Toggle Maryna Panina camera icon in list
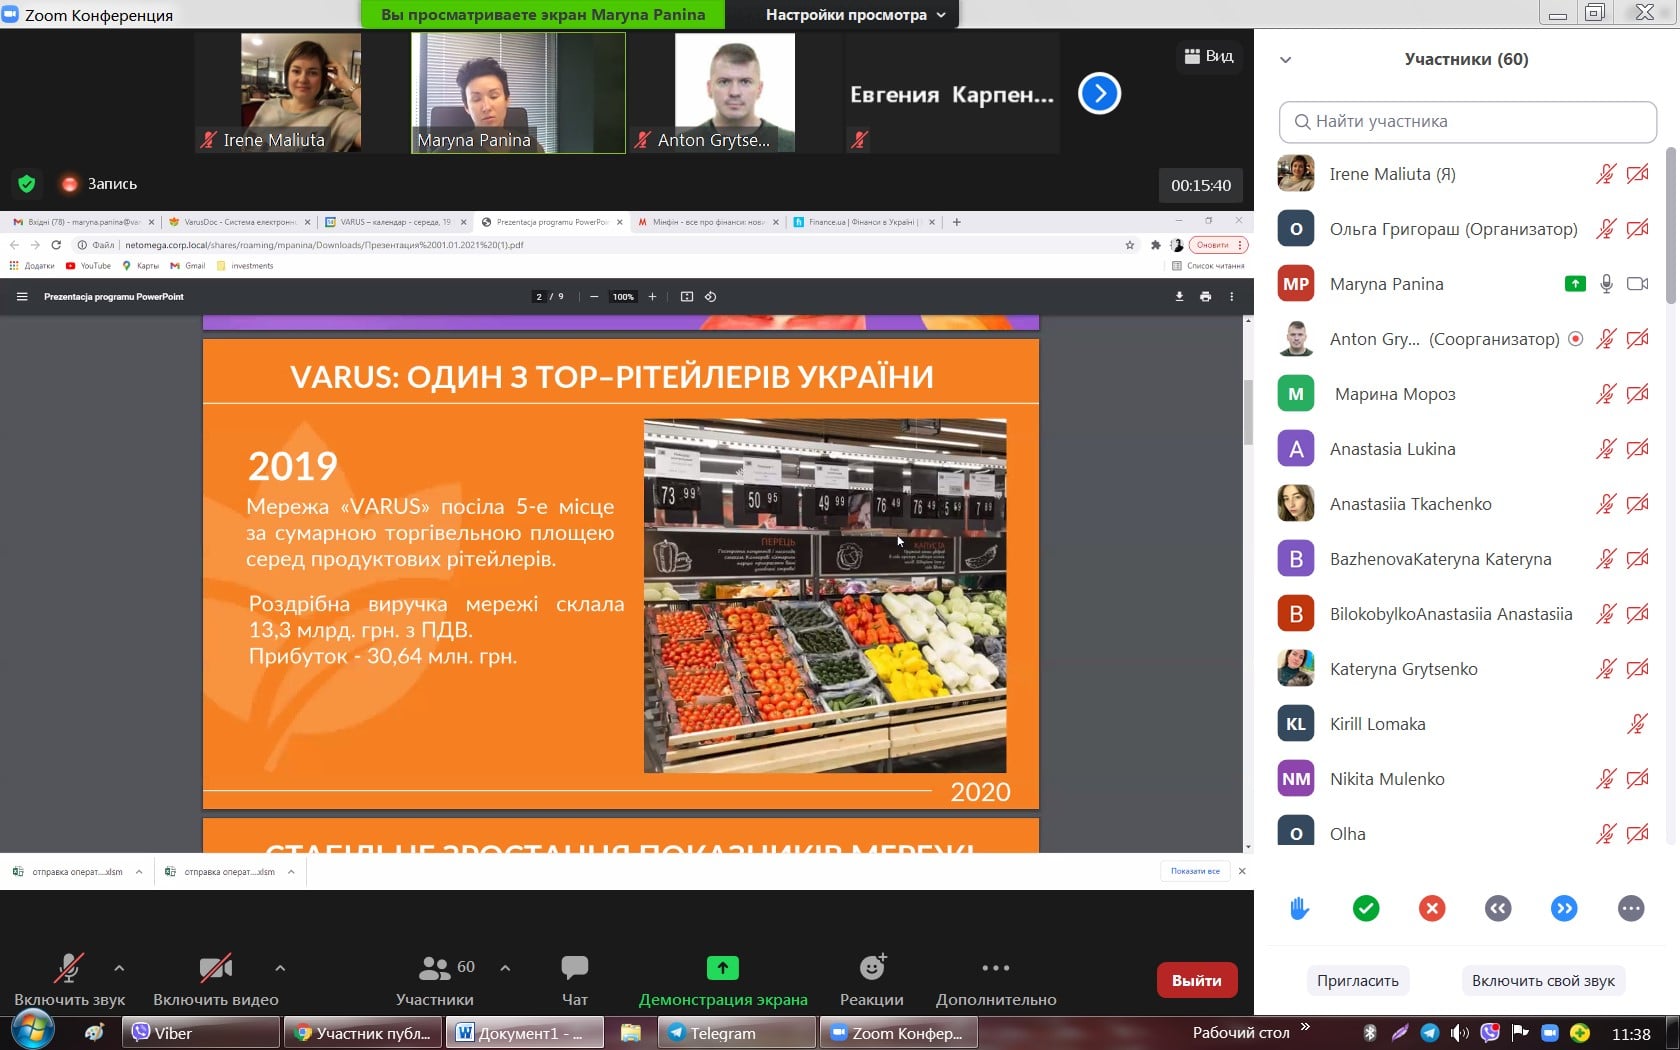The width and height of the screenshot is (1680, 1050). pyautogui.click(x=1638, y=284)
